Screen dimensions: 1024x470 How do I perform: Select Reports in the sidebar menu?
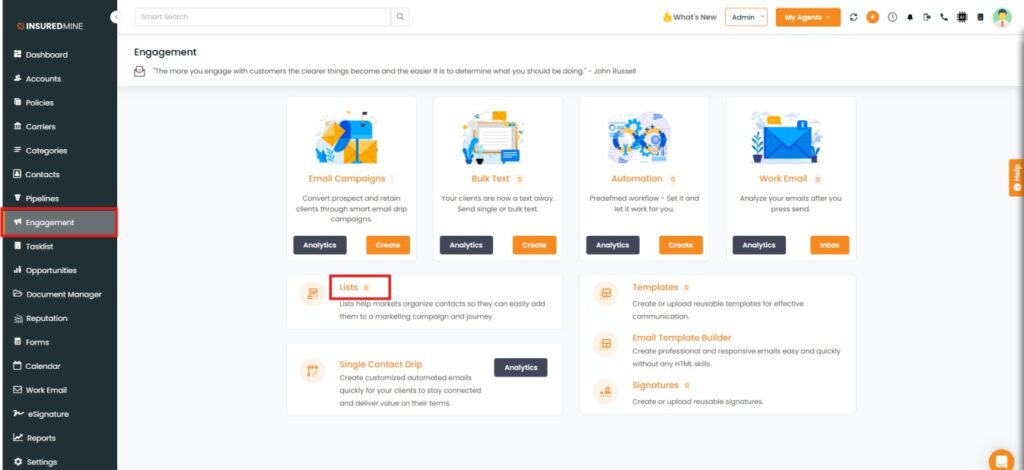click(40, 438)
